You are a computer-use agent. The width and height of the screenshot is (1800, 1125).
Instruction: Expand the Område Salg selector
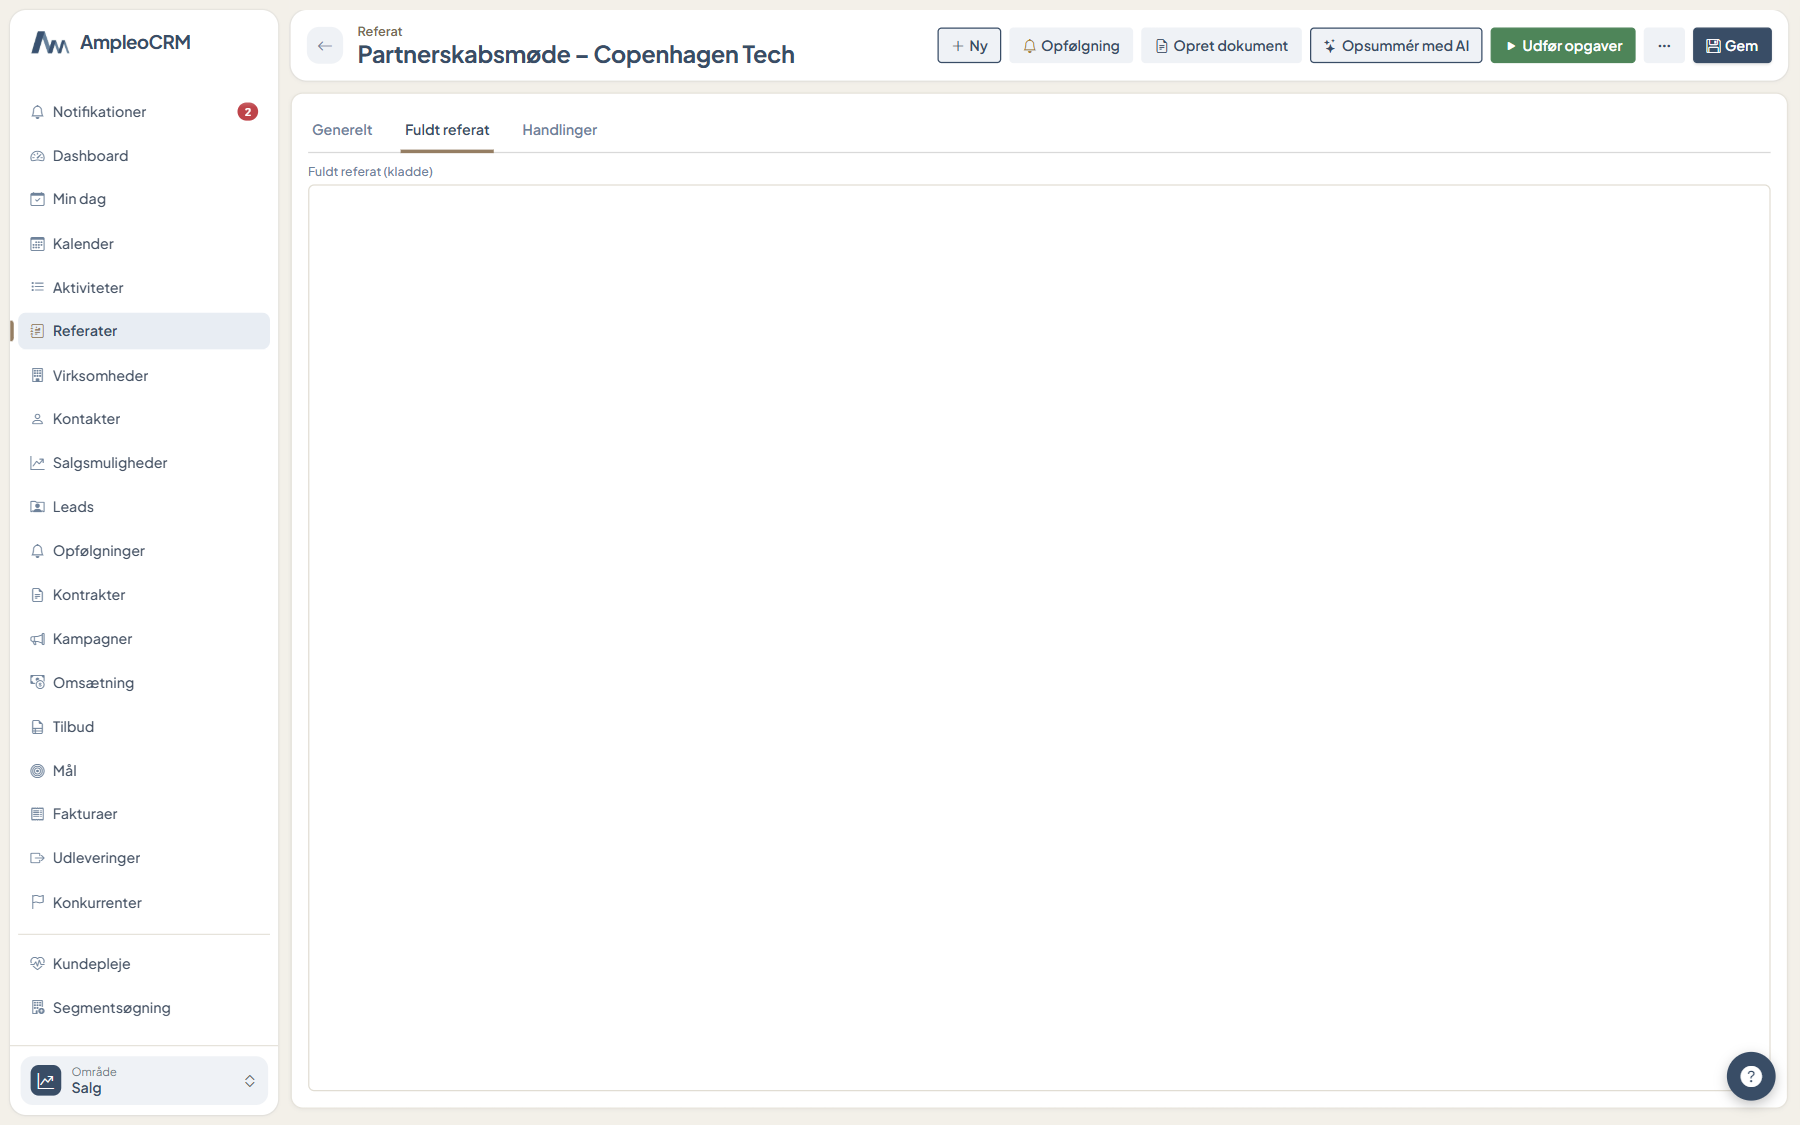point(144,1081)
